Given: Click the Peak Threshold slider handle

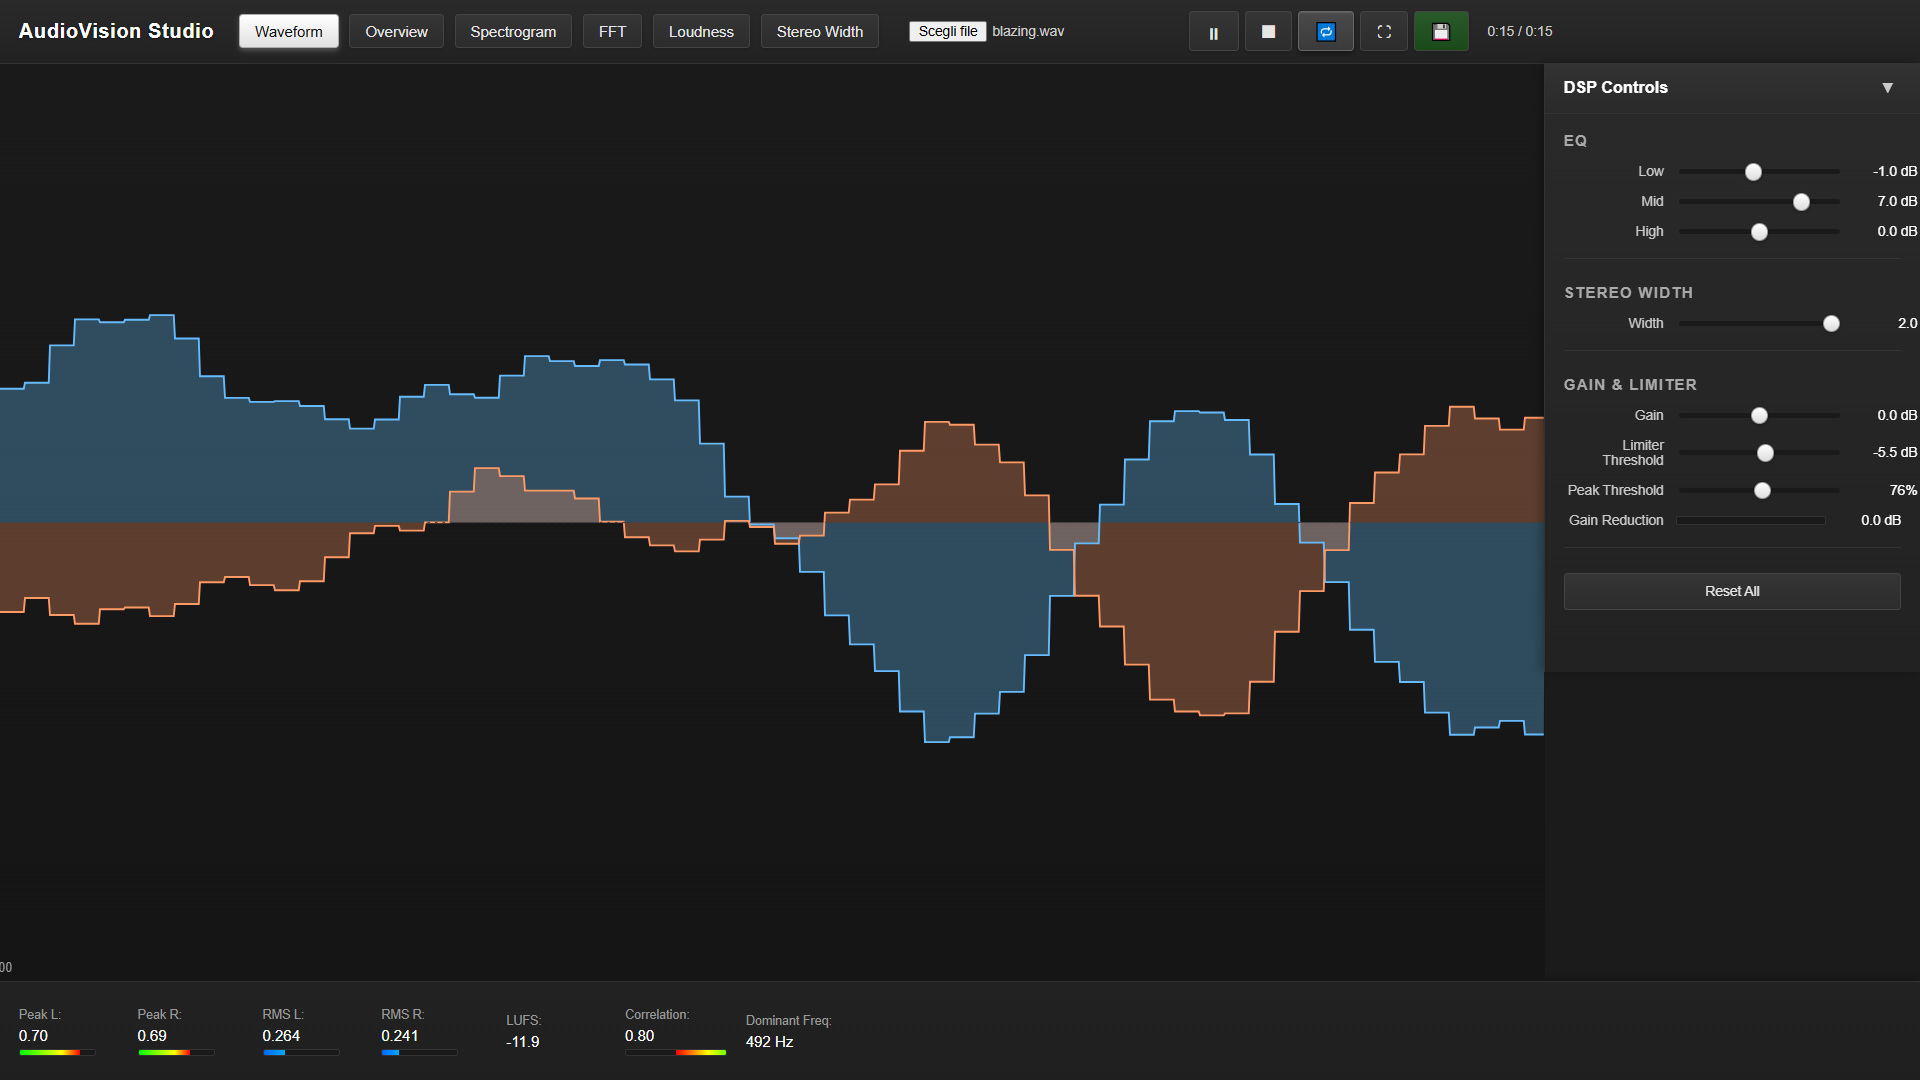Looking at the screenshot, I should pos(1762,491).
